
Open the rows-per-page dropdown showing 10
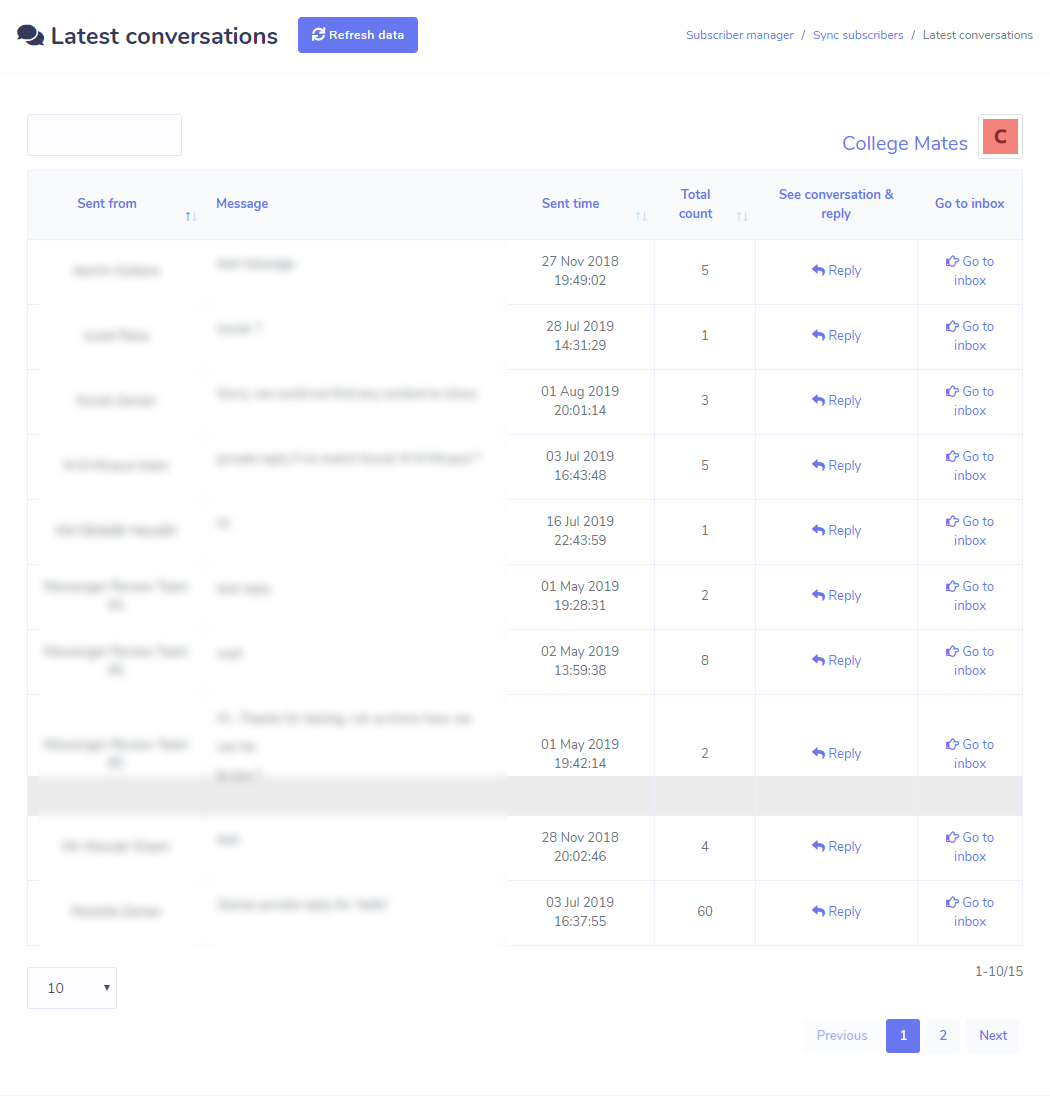[71, 987]
